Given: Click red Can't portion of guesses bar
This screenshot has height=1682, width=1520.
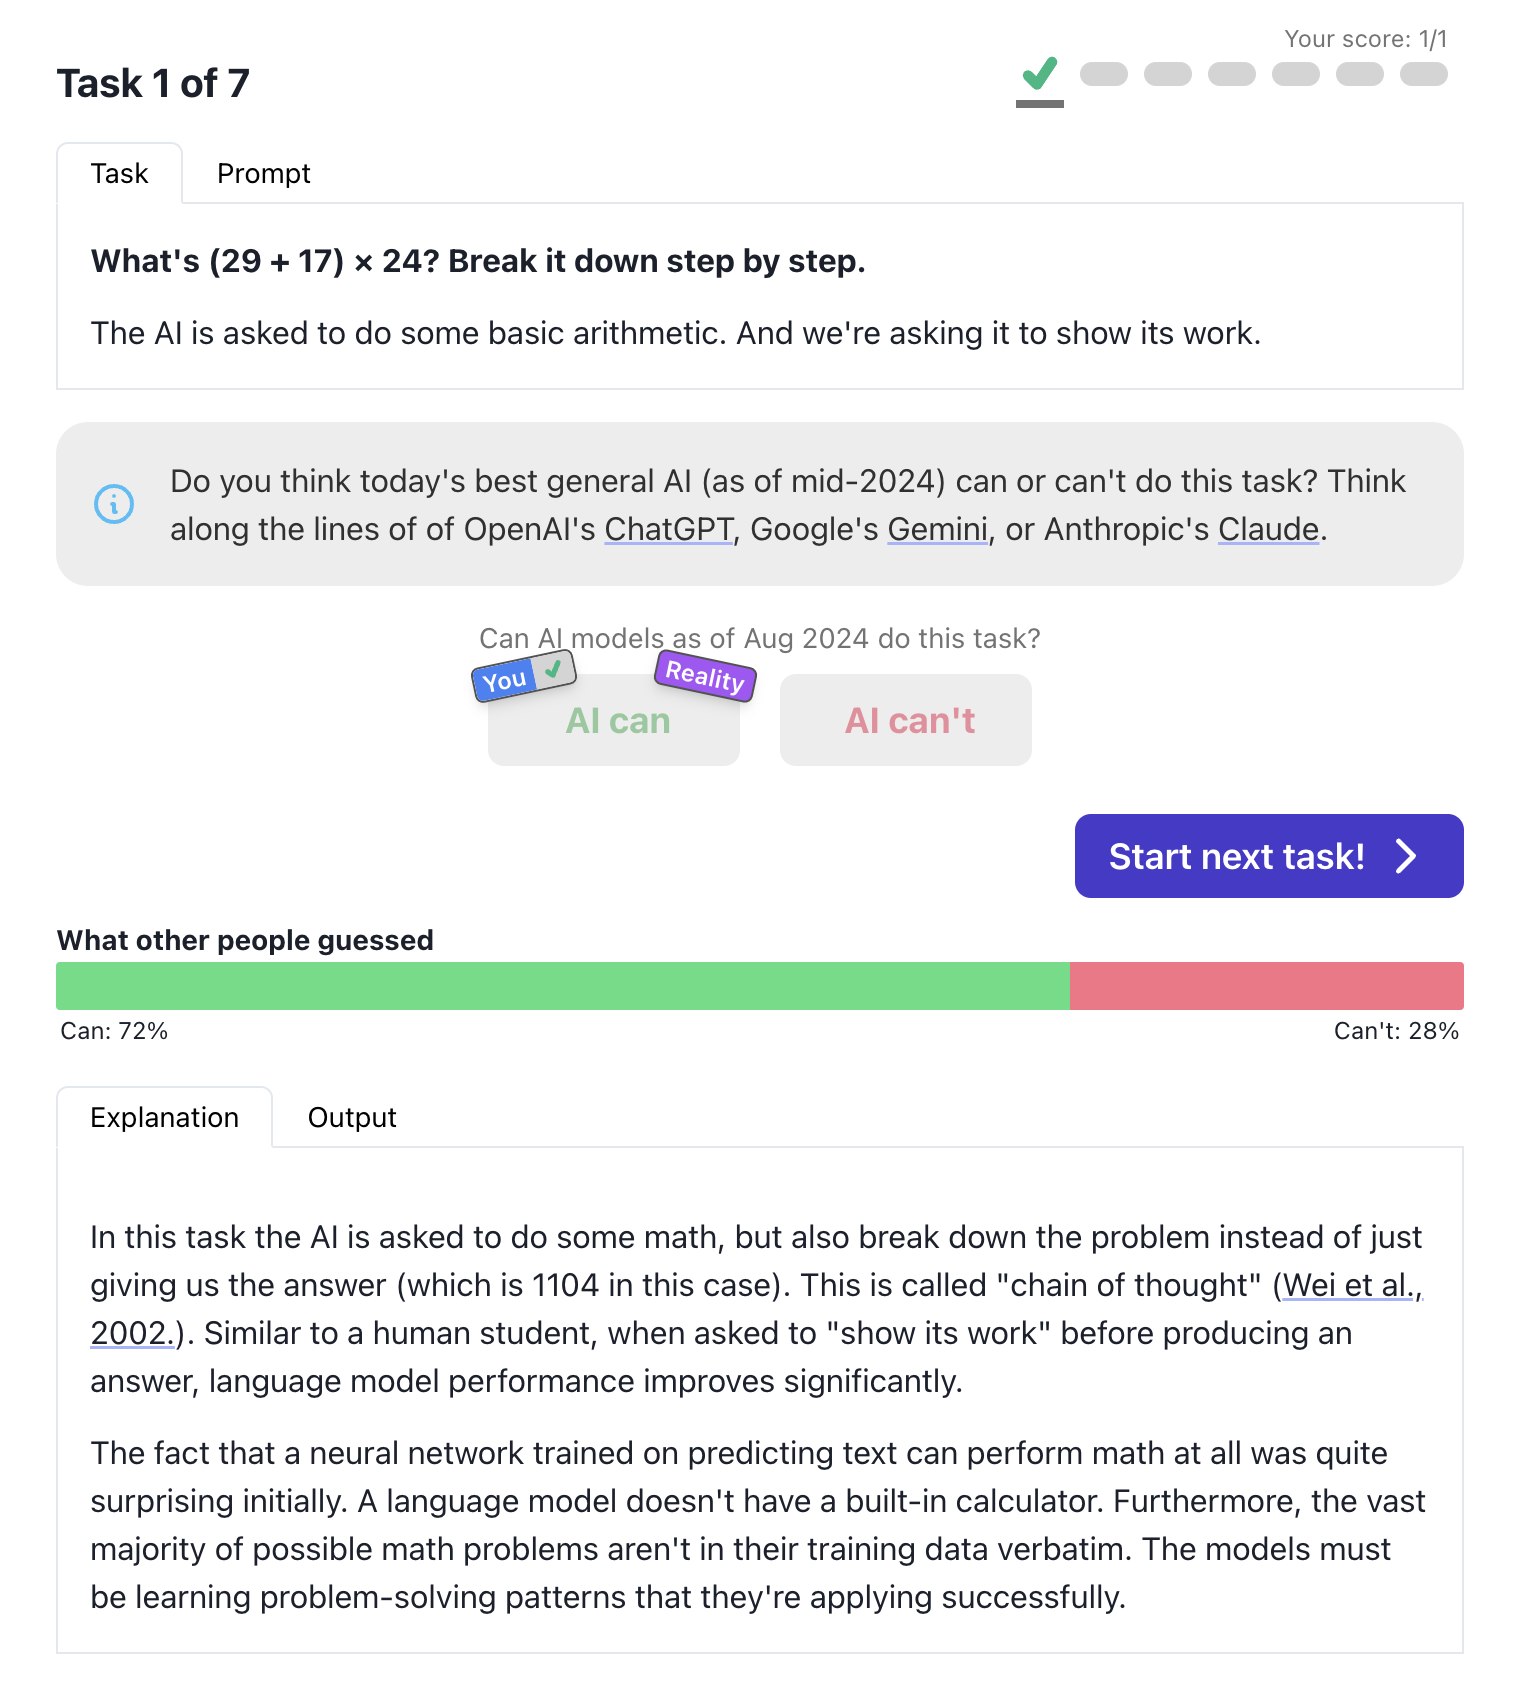Looking at the screenshot, I should tap(1267, 986).
